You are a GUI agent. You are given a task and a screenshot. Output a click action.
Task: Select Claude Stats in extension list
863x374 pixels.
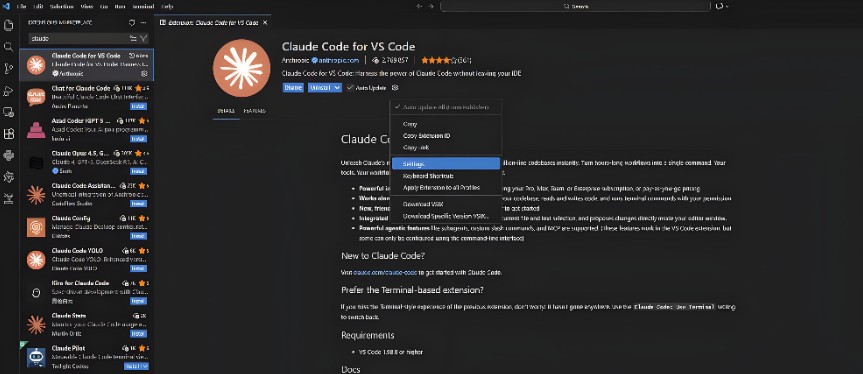pos(86,325)
